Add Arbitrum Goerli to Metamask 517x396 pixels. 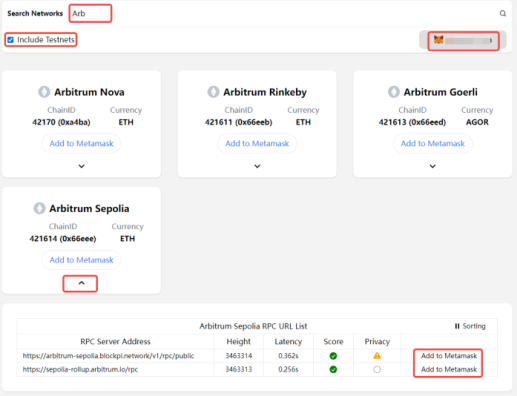point(433,144)
